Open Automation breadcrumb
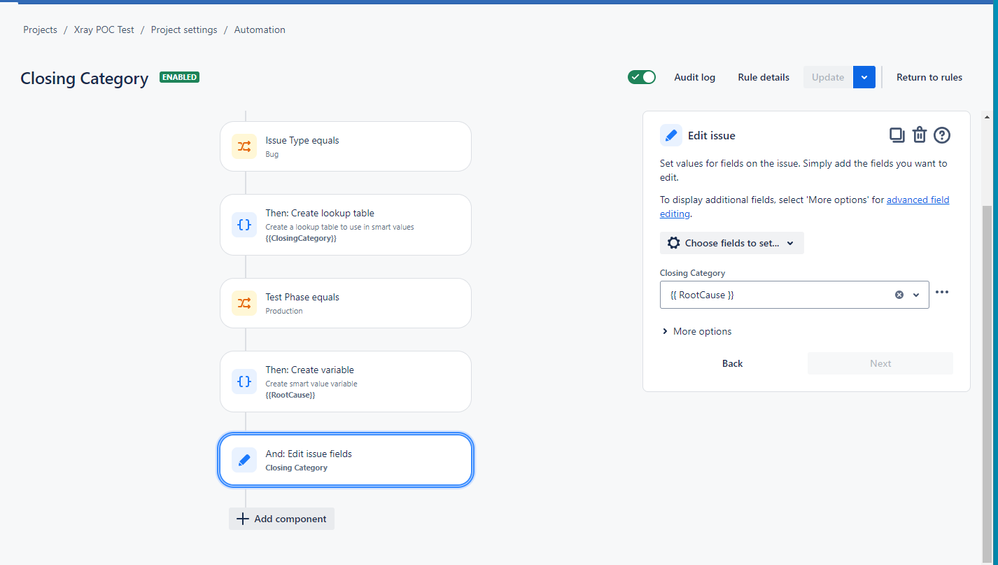This screenshot has height=565, width=998. pyautogui.click(x=260, y=30)
